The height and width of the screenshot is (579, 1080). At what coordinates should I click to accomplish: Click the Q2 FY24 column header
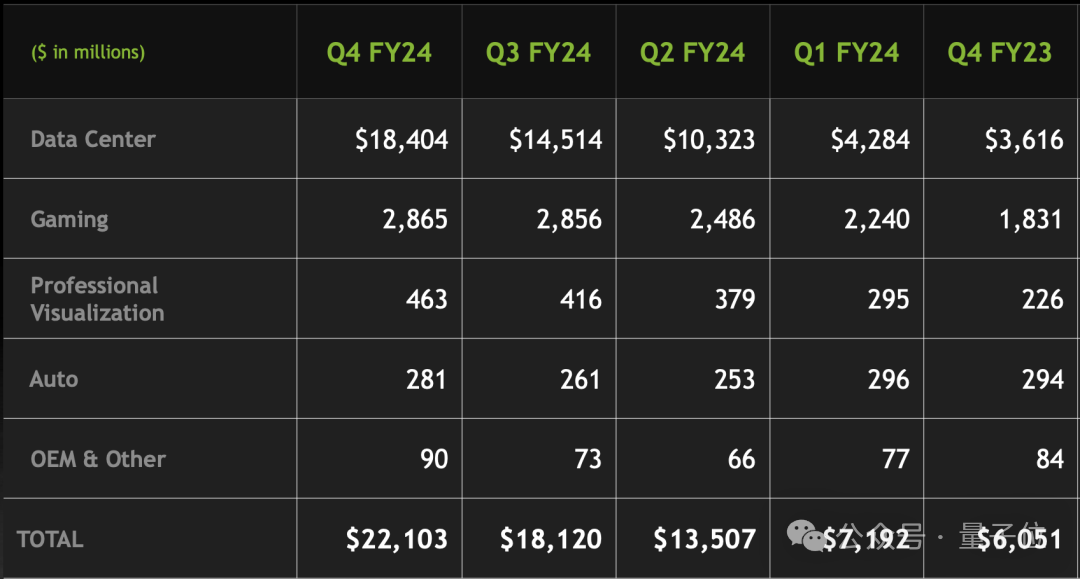click(x=692, y=53)
